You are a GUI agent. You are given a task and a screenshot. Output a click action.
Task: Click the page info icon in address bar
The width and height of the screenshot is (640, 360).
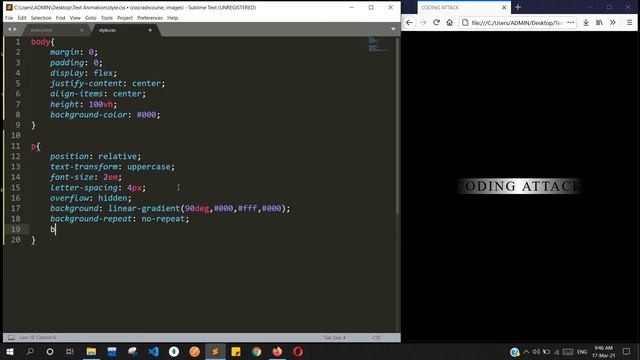pyautogui.click(x=465, y=23)
